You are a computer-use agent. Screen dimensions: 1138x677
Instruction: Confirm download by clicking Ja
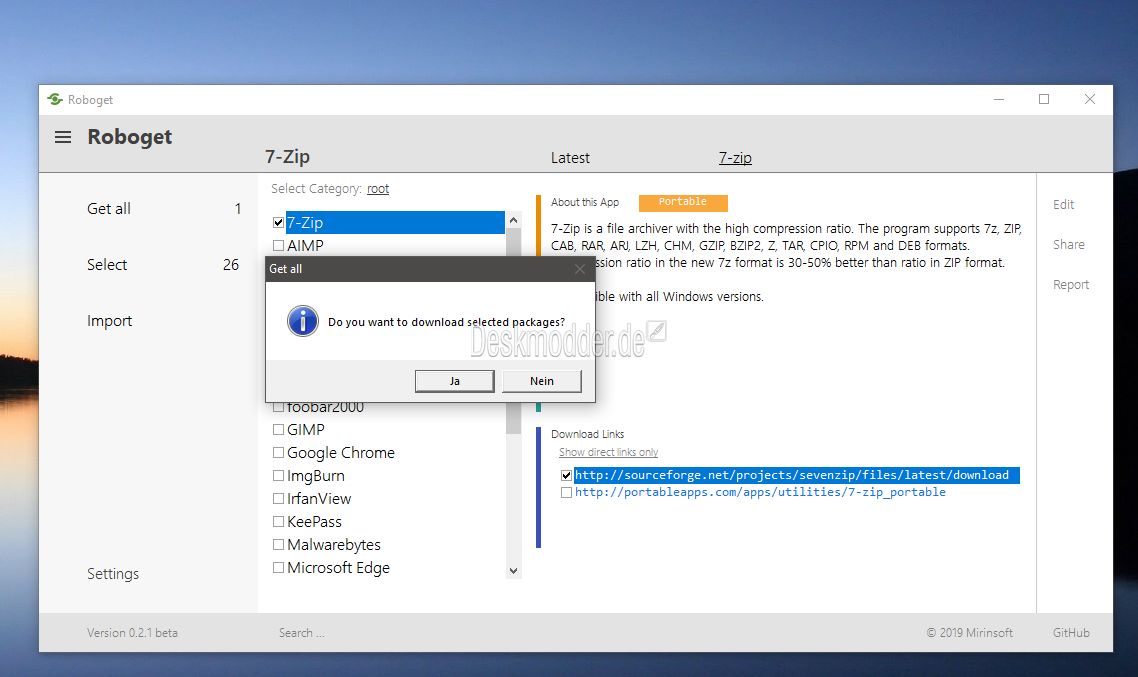tap(454, 381)
